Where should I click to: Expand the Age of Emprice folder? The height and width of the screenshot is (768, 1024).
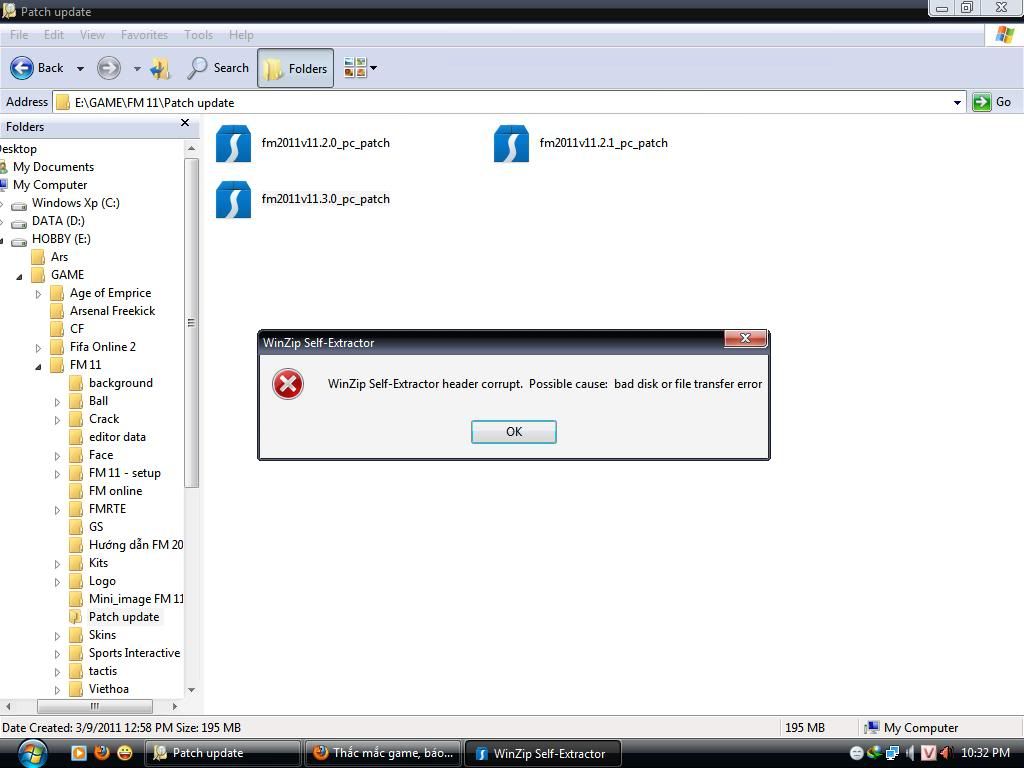[x=38, y=295]
